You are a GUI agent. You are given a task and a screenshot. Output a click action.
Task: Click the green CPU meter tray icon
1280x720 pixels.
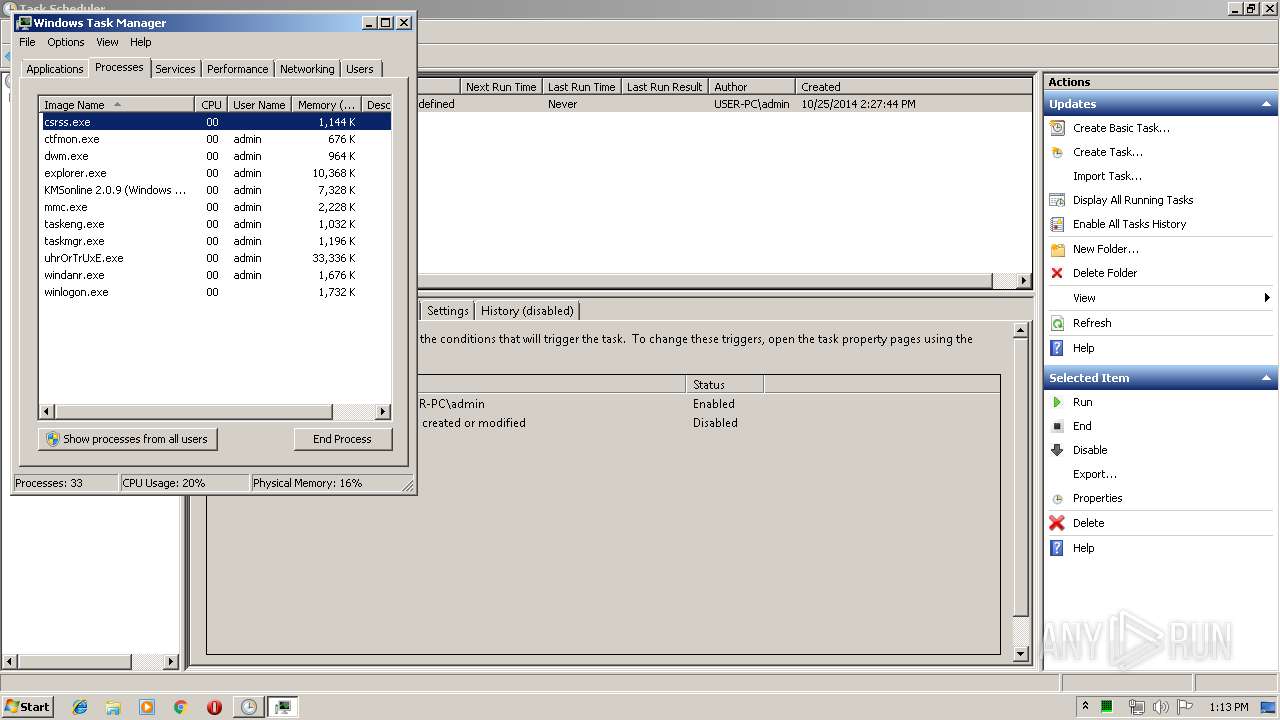pyautogui.click(x=1107, y=707)
